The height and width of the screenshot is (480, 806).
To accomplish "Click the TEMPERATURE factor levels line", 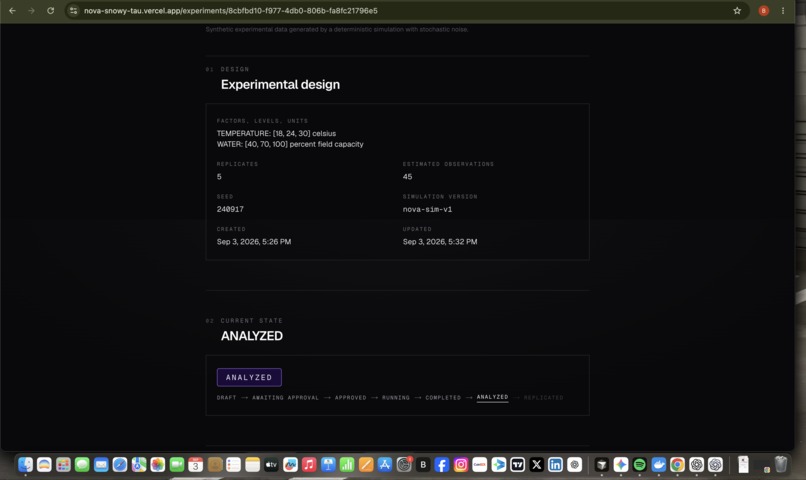I will [x=277, y=133].
